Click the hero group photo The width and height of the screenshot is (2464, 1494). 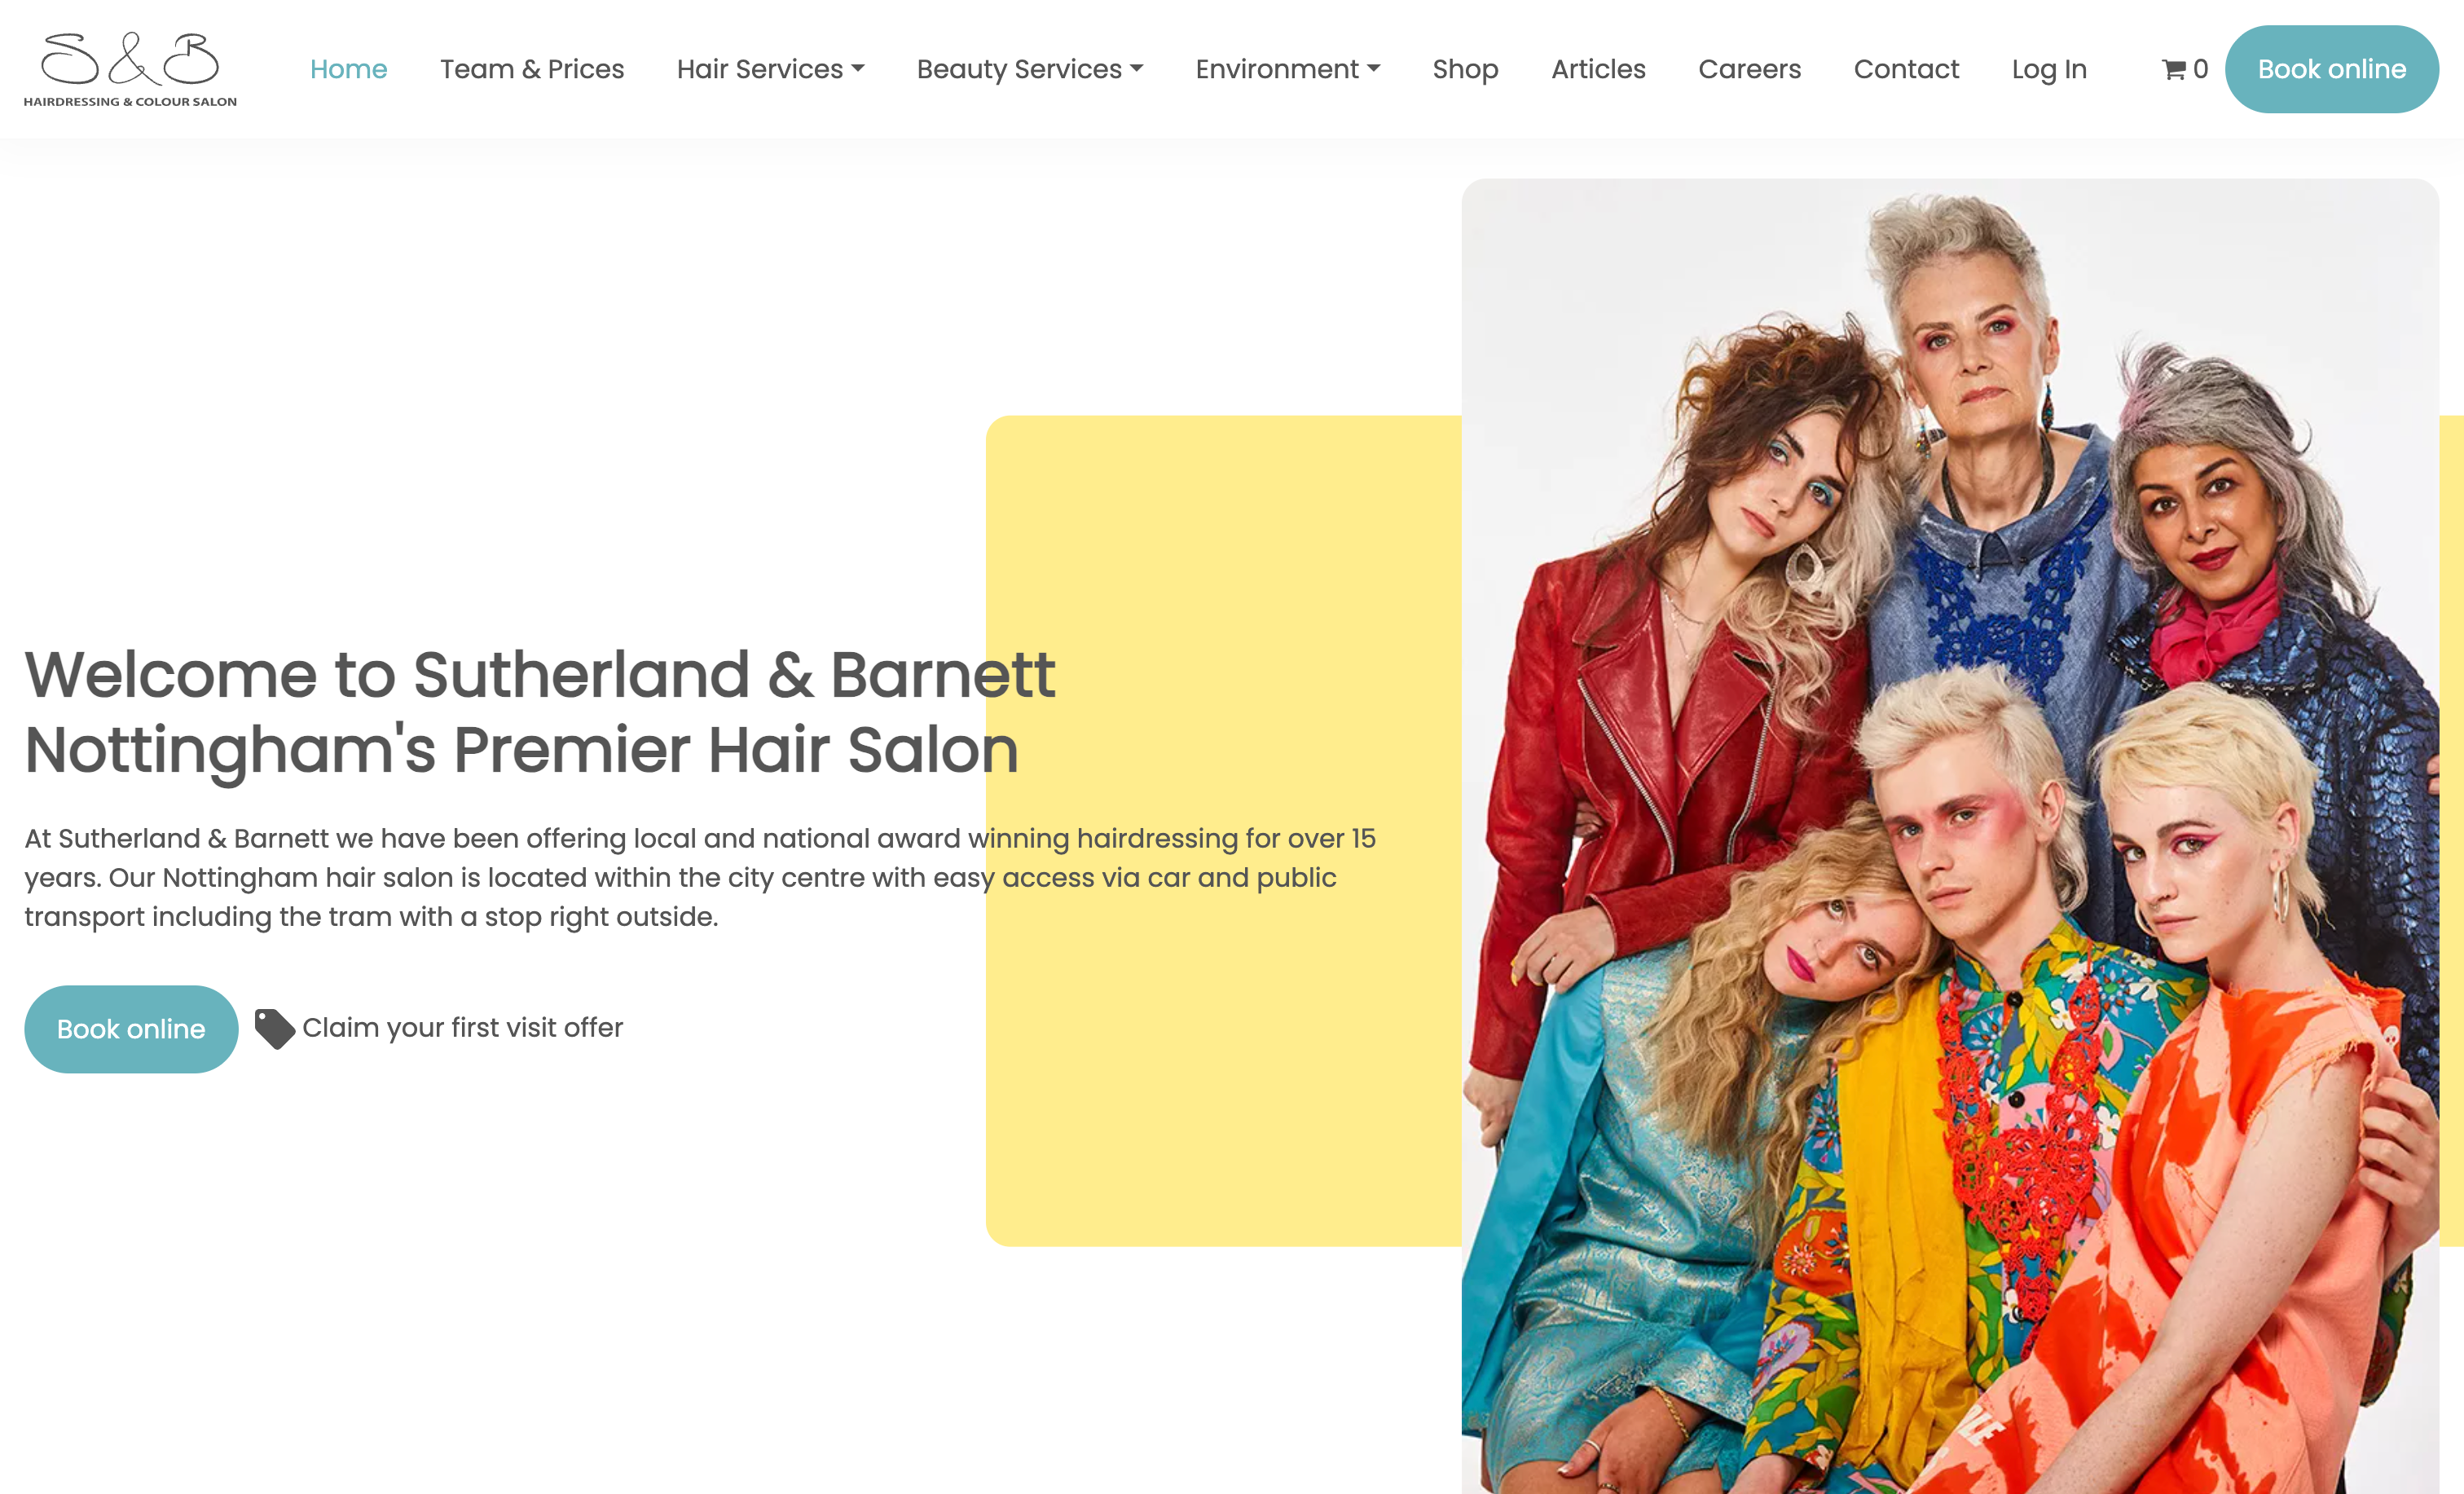pos(1950,836)
